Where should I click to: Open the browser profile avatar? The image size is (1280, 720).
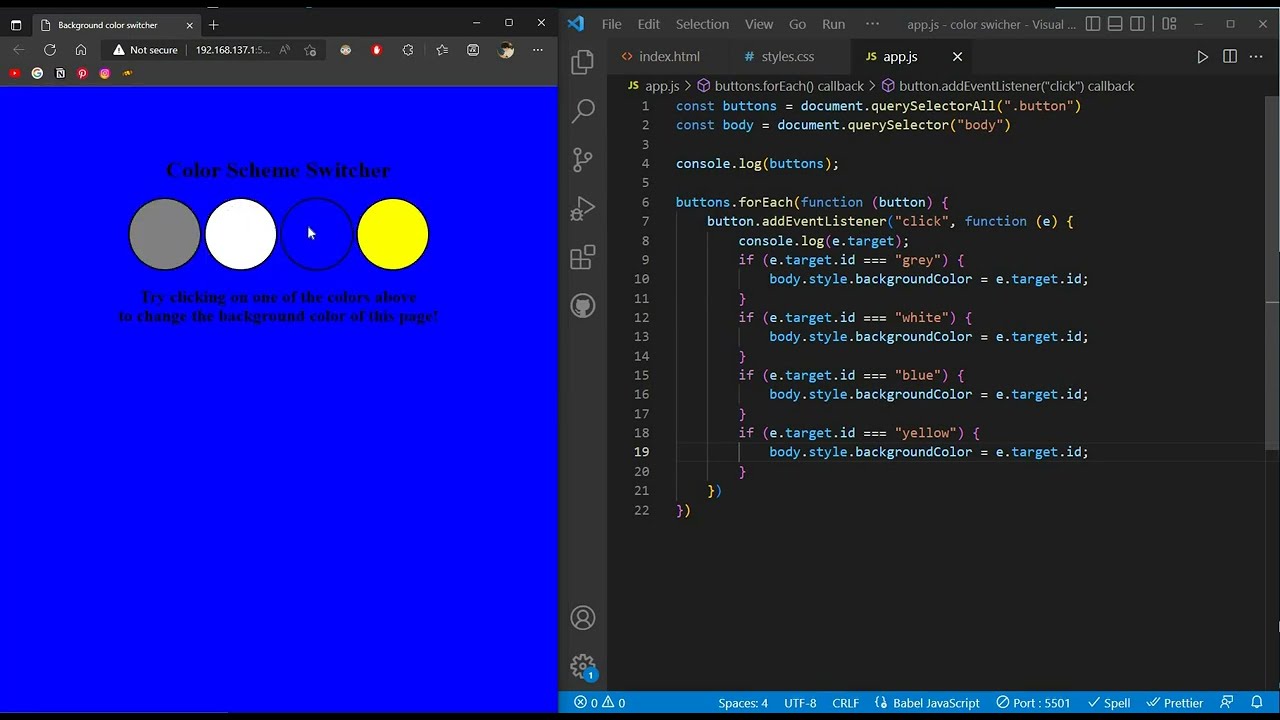point(506,50)
